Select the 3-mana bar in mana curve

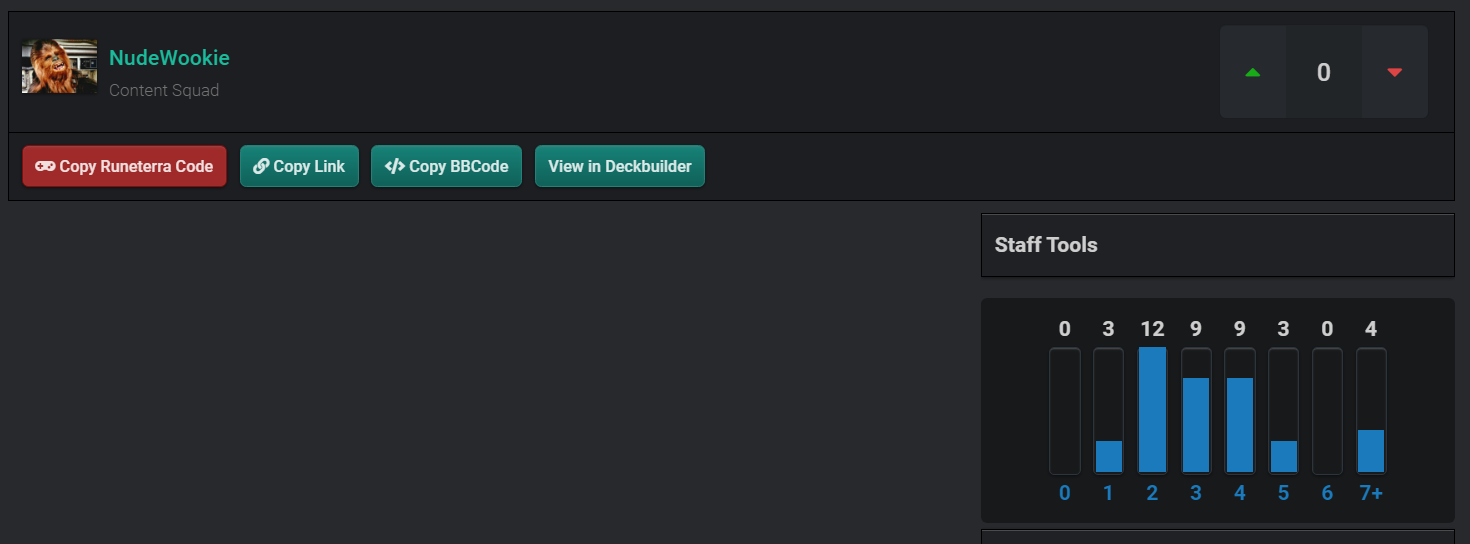pyautogui.click(x=1196, y=424)
